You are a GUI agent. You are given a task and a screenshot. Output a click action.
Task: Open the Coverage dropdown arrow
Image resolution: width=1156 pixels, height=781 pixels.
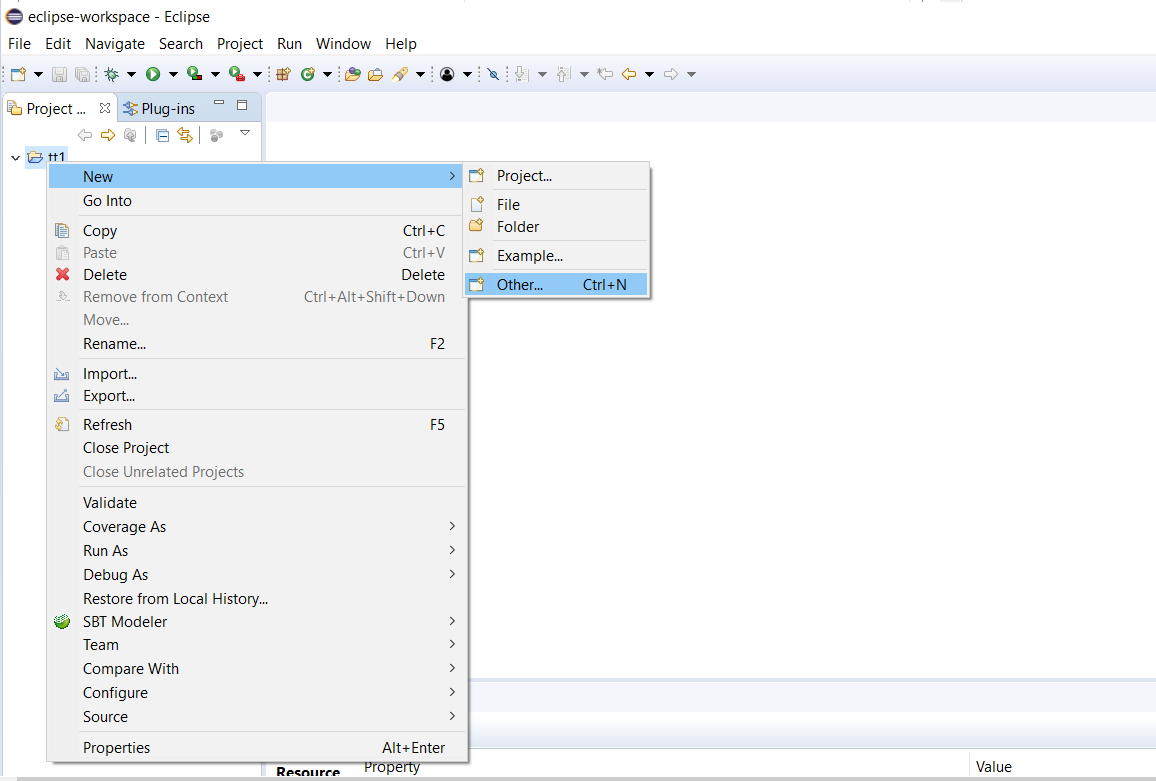[215, 74]
